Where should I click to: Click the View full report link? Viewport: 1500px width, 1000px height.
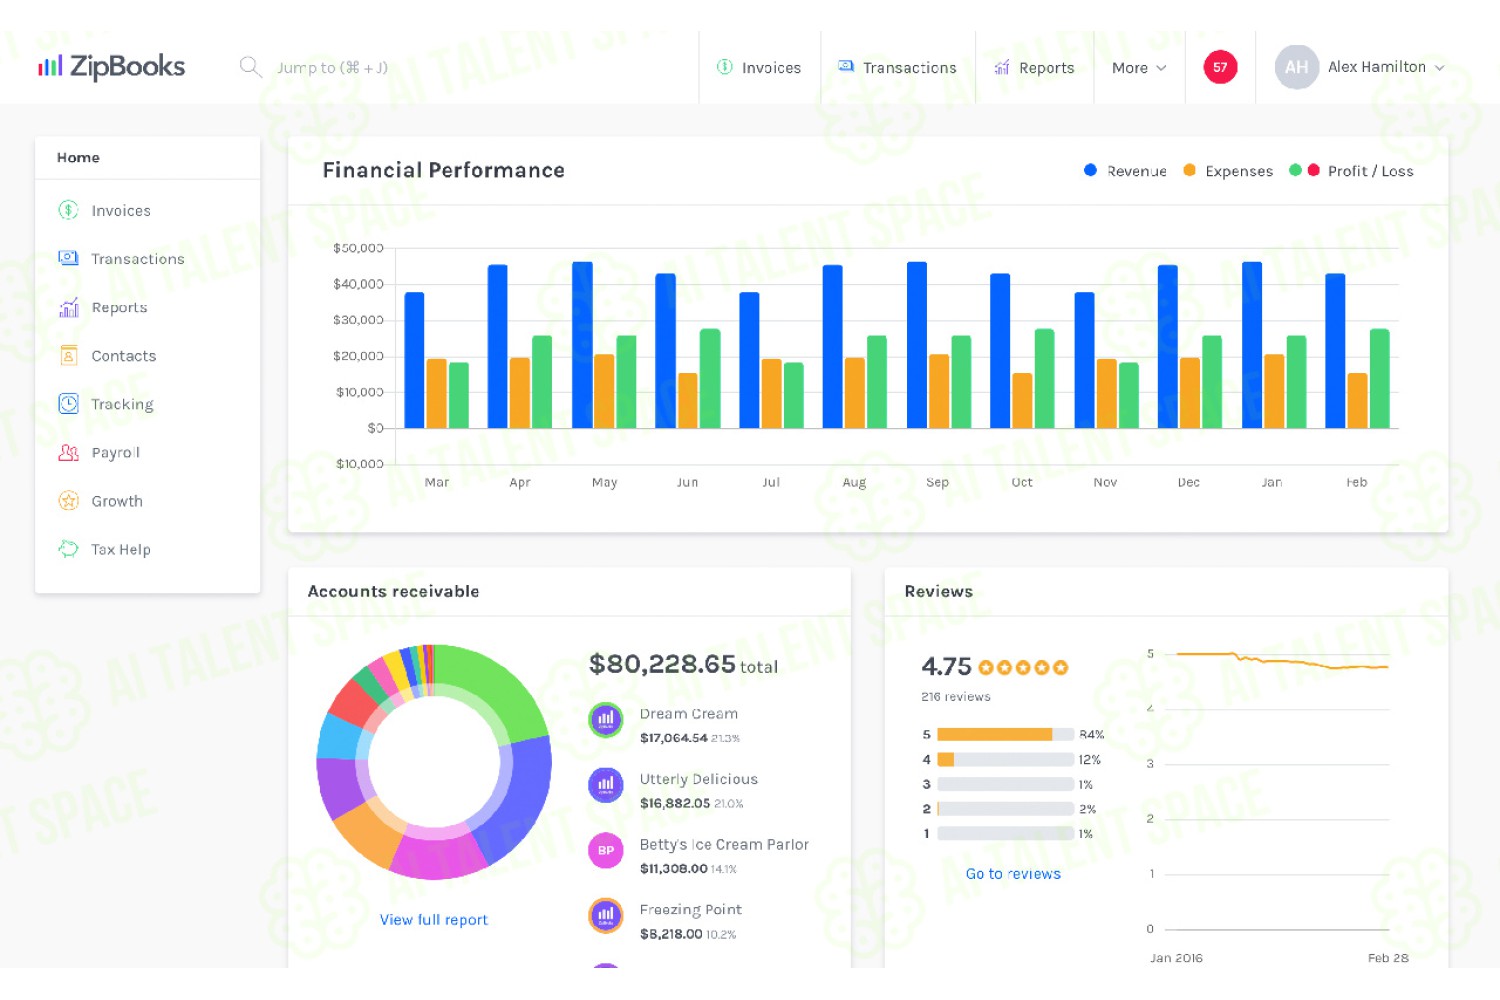434,920
